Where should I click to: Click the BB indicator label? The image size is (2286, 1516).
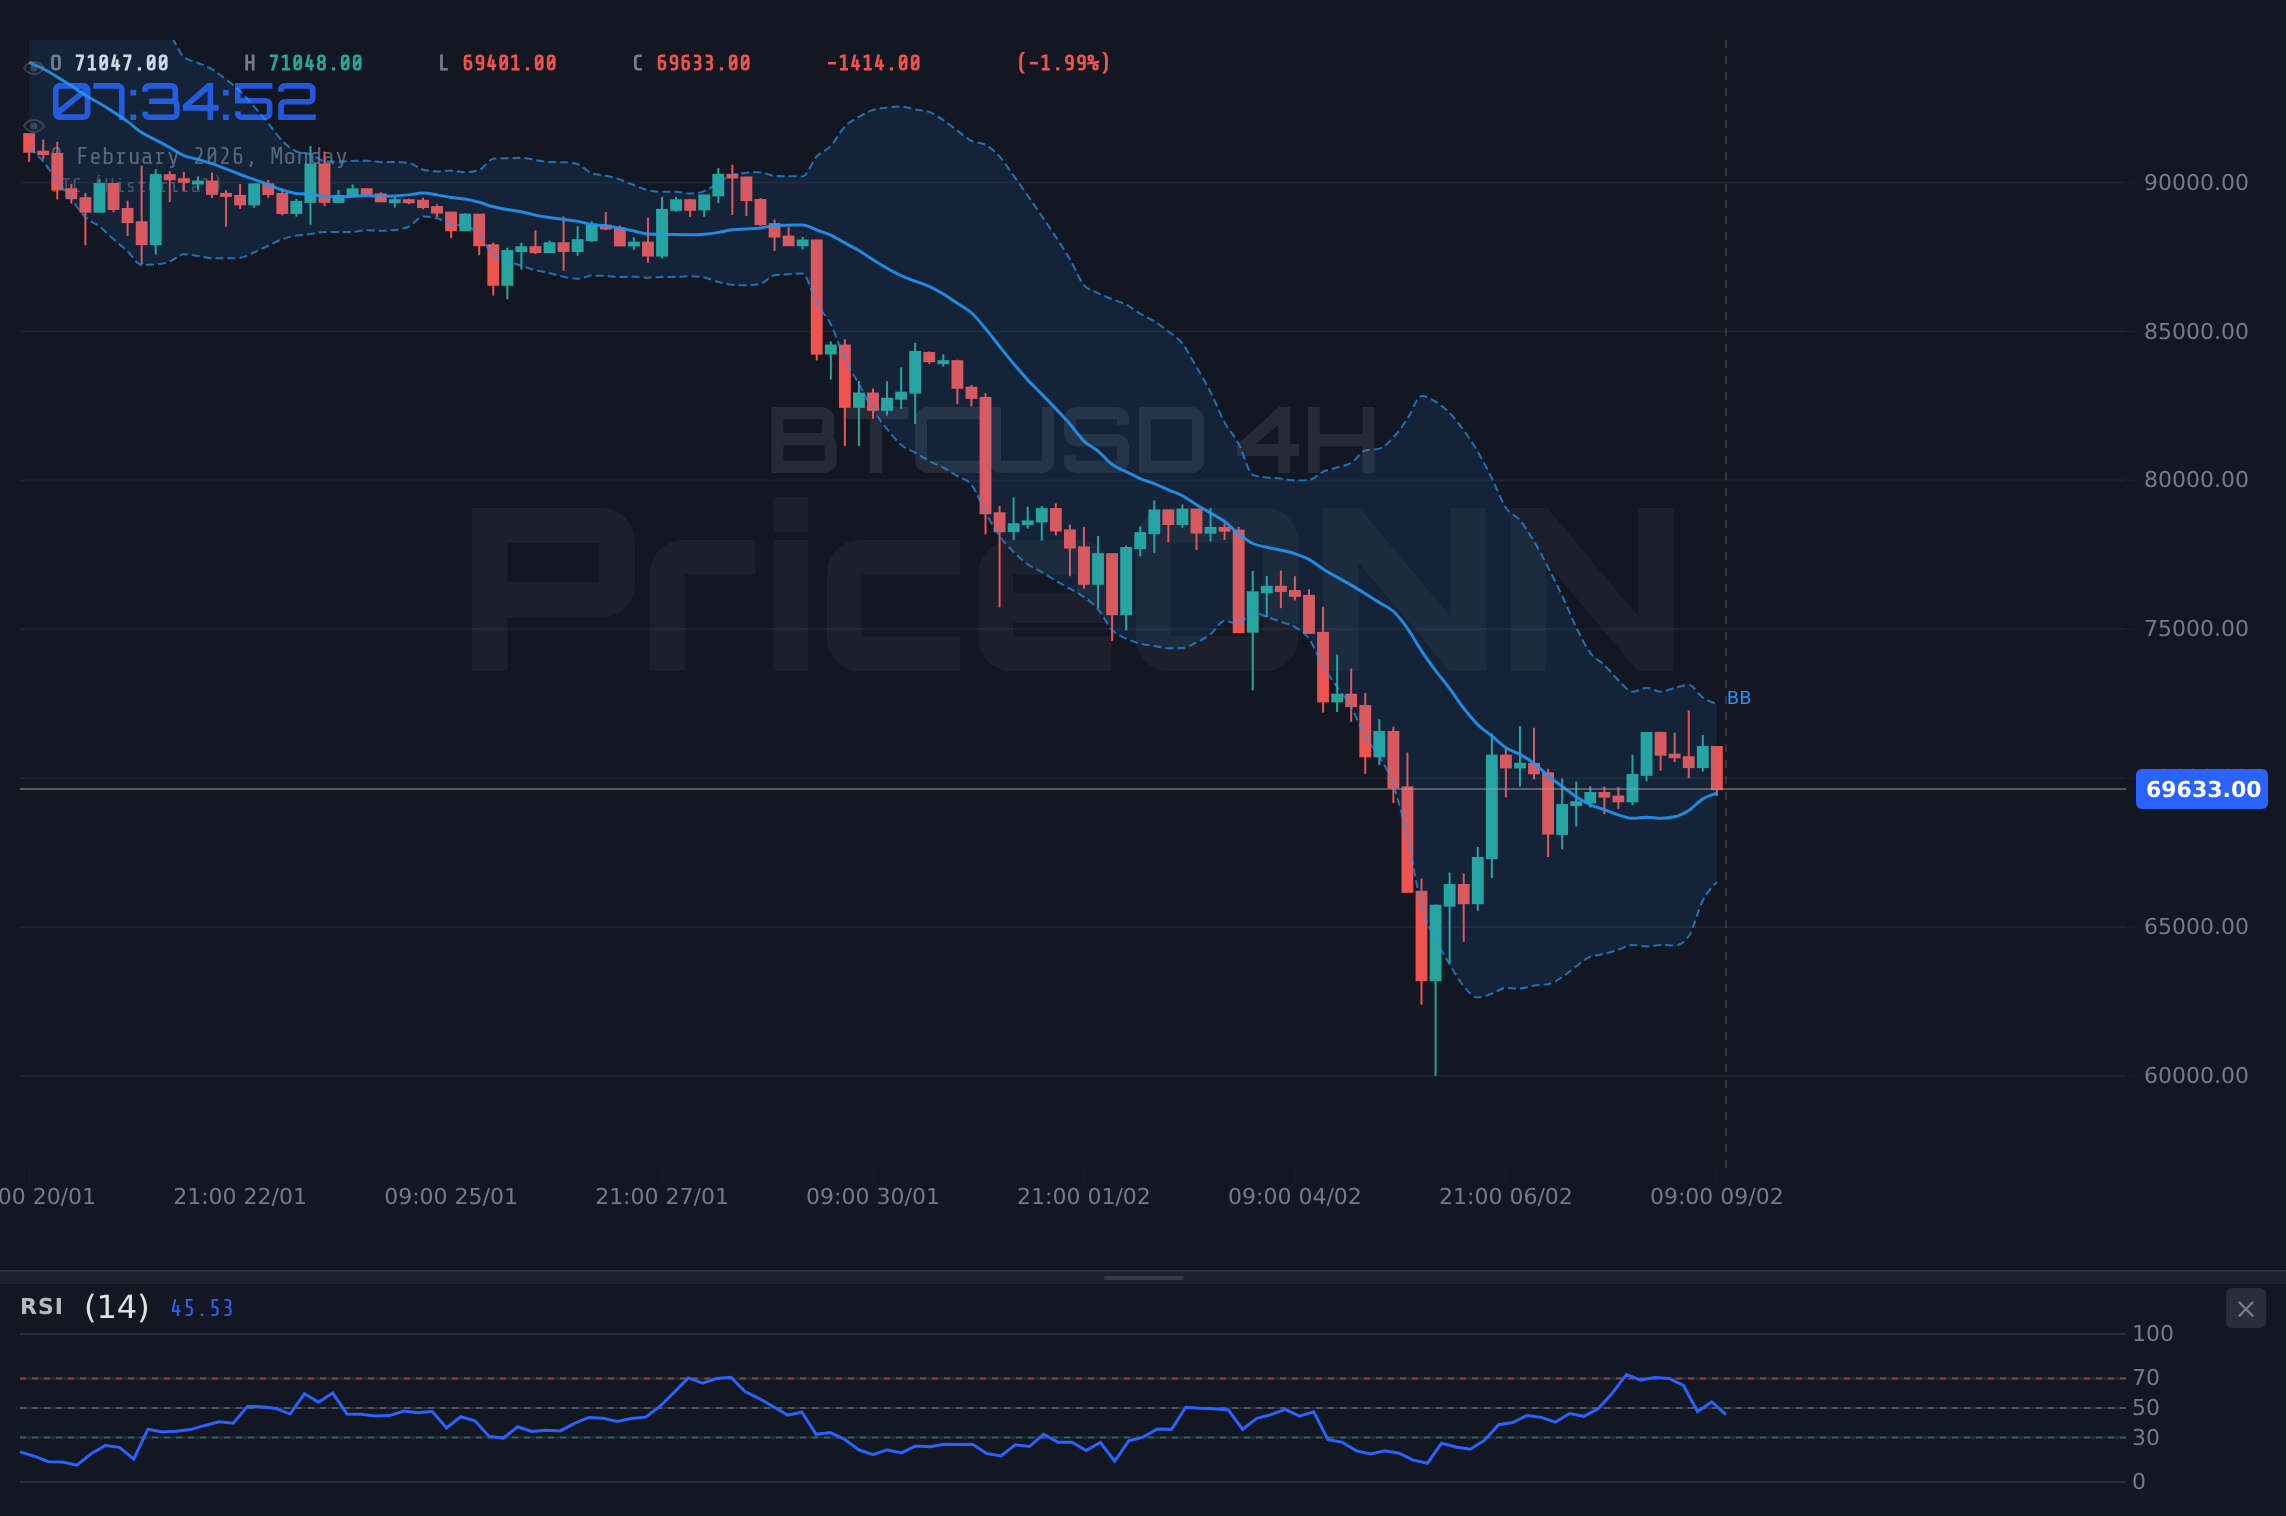click(1739, 698)
